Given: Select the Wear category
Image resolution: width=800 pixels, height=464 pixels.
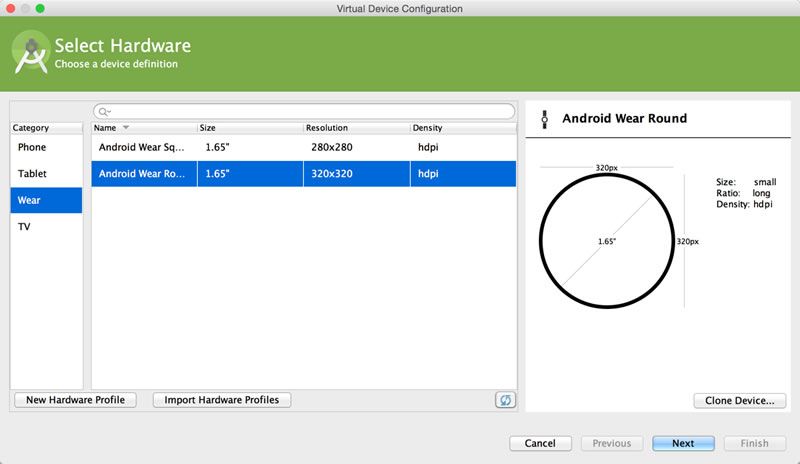Looking at the screenshot, I should [x=46, y=200].
